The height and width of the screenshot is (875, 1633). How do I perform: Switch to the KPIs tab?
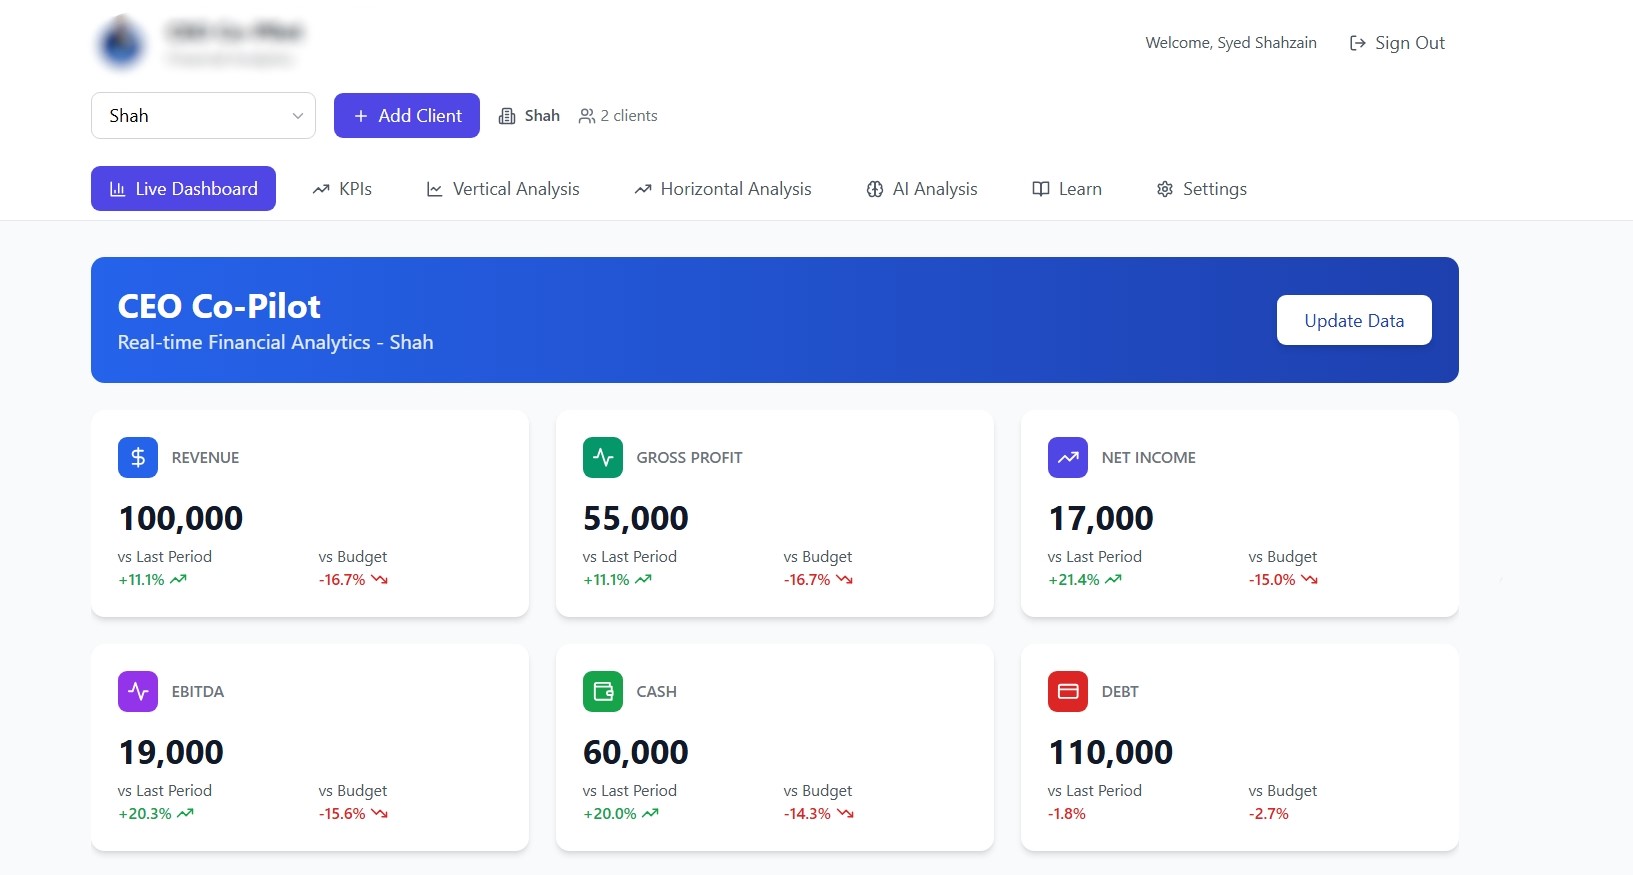pos(342,189)
